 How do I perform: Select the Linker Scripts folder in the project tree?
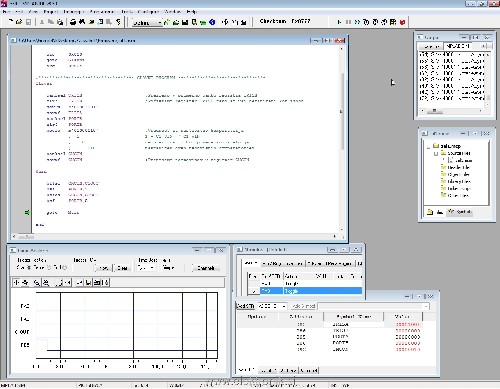(455, 188)
